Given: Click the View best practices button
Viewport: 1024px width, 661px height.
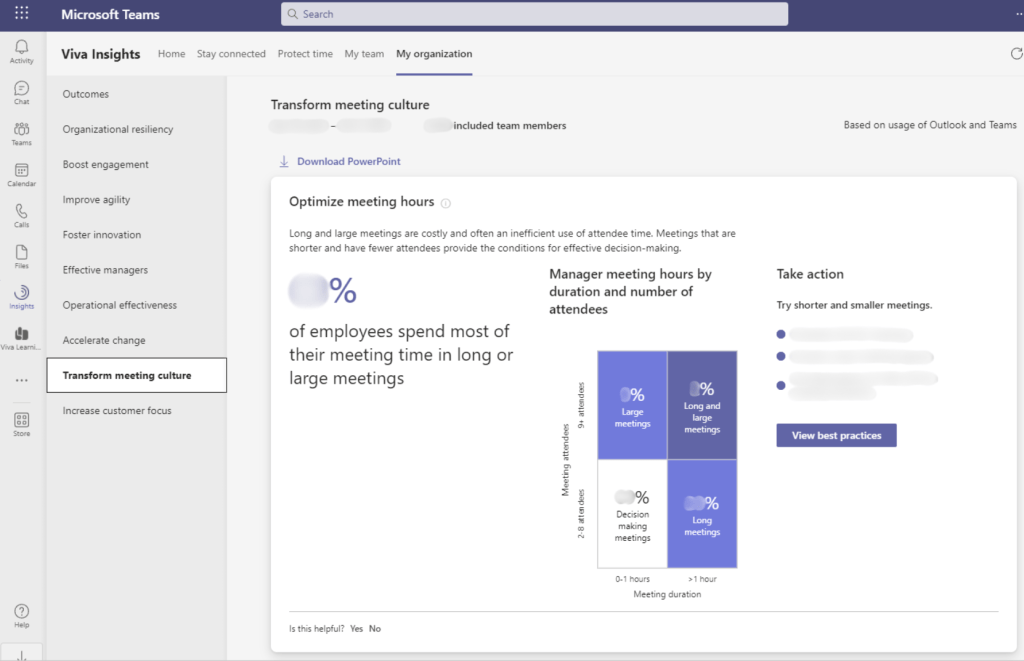Looking at the screenshot, I should coord(836,435).
